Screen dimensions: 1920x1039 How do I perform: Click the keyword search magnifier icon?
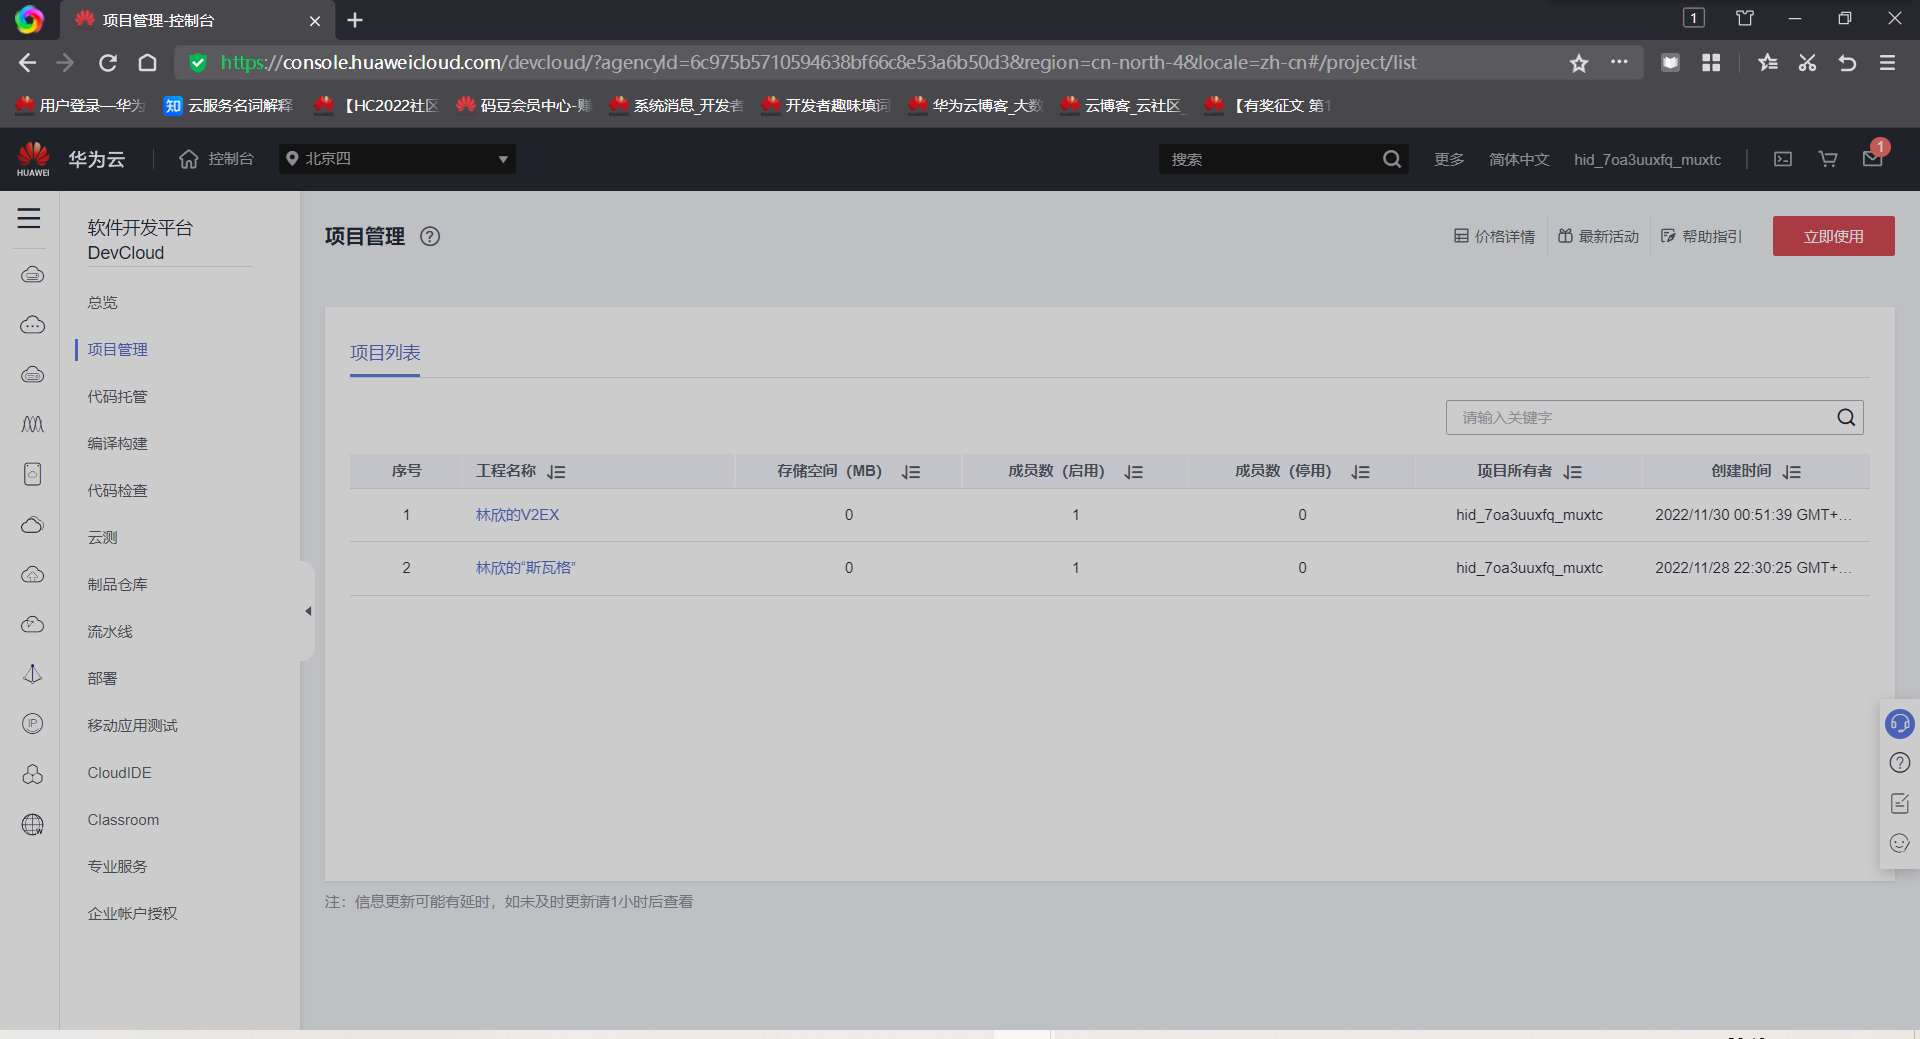coord(1846,417)
